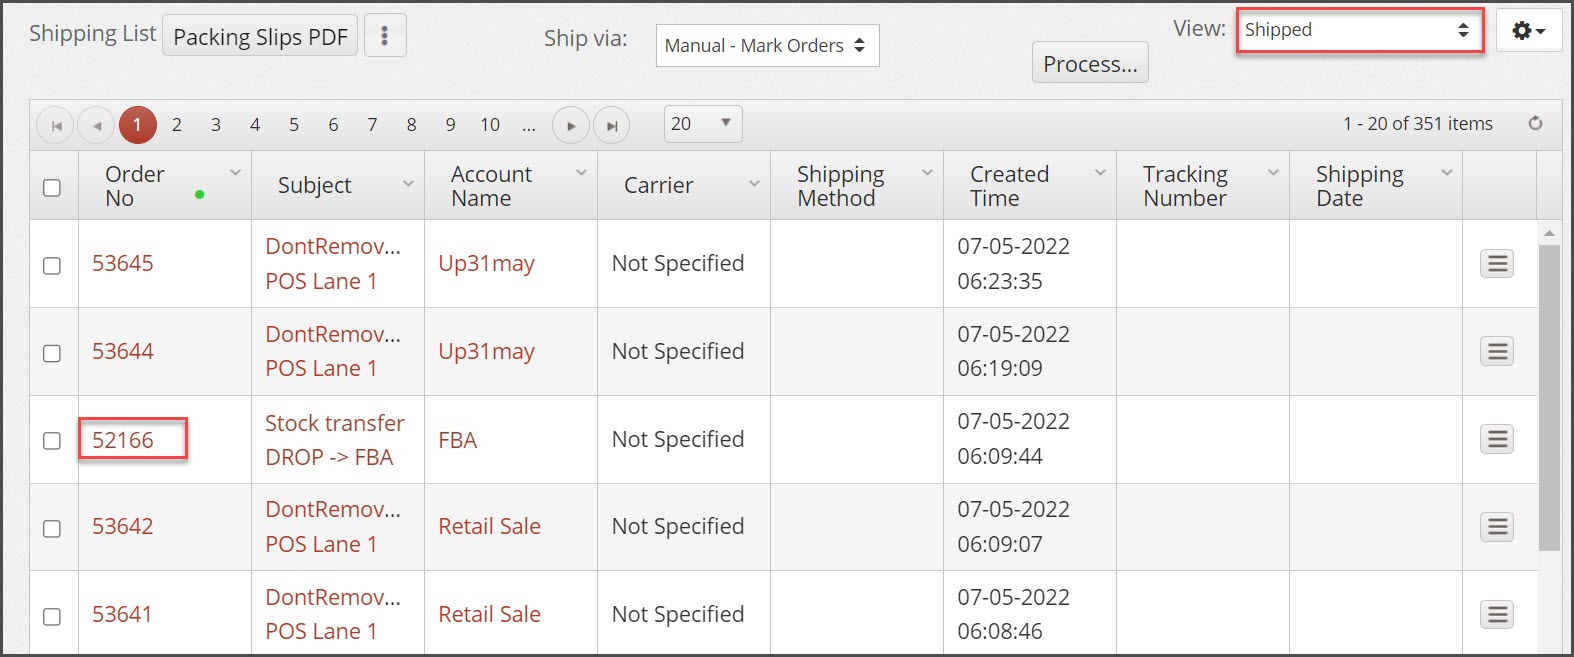The height and width of the screenshot is (657, 1574).
Task: Open order 53641 link
Action: tap(122, 614)
